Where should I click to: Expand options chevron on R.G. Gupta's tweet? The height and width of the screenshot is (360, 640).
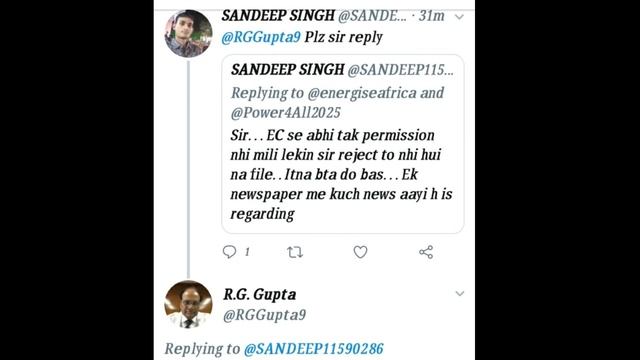tap(460, 293)
